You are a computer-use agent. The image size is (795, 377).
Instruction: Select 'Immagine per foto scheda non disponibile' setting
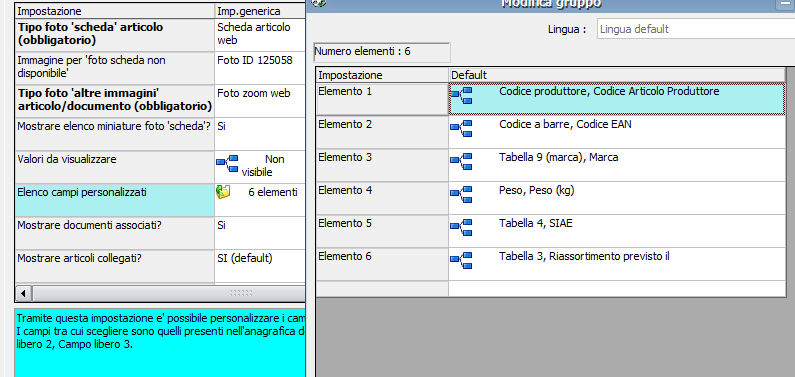[x=115, y=67]
